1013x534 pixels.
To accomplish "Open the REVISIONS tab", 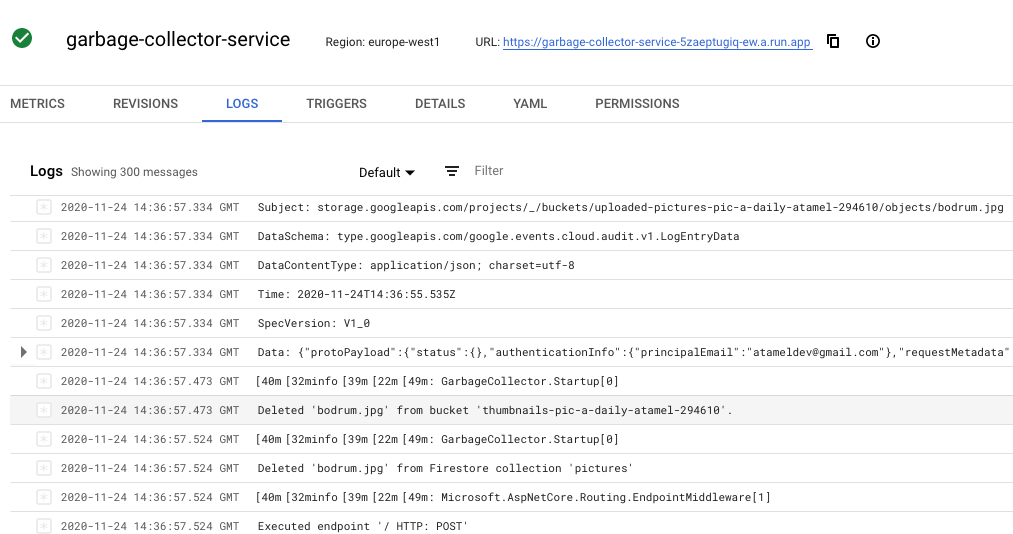I will click(x=145, y=104).
